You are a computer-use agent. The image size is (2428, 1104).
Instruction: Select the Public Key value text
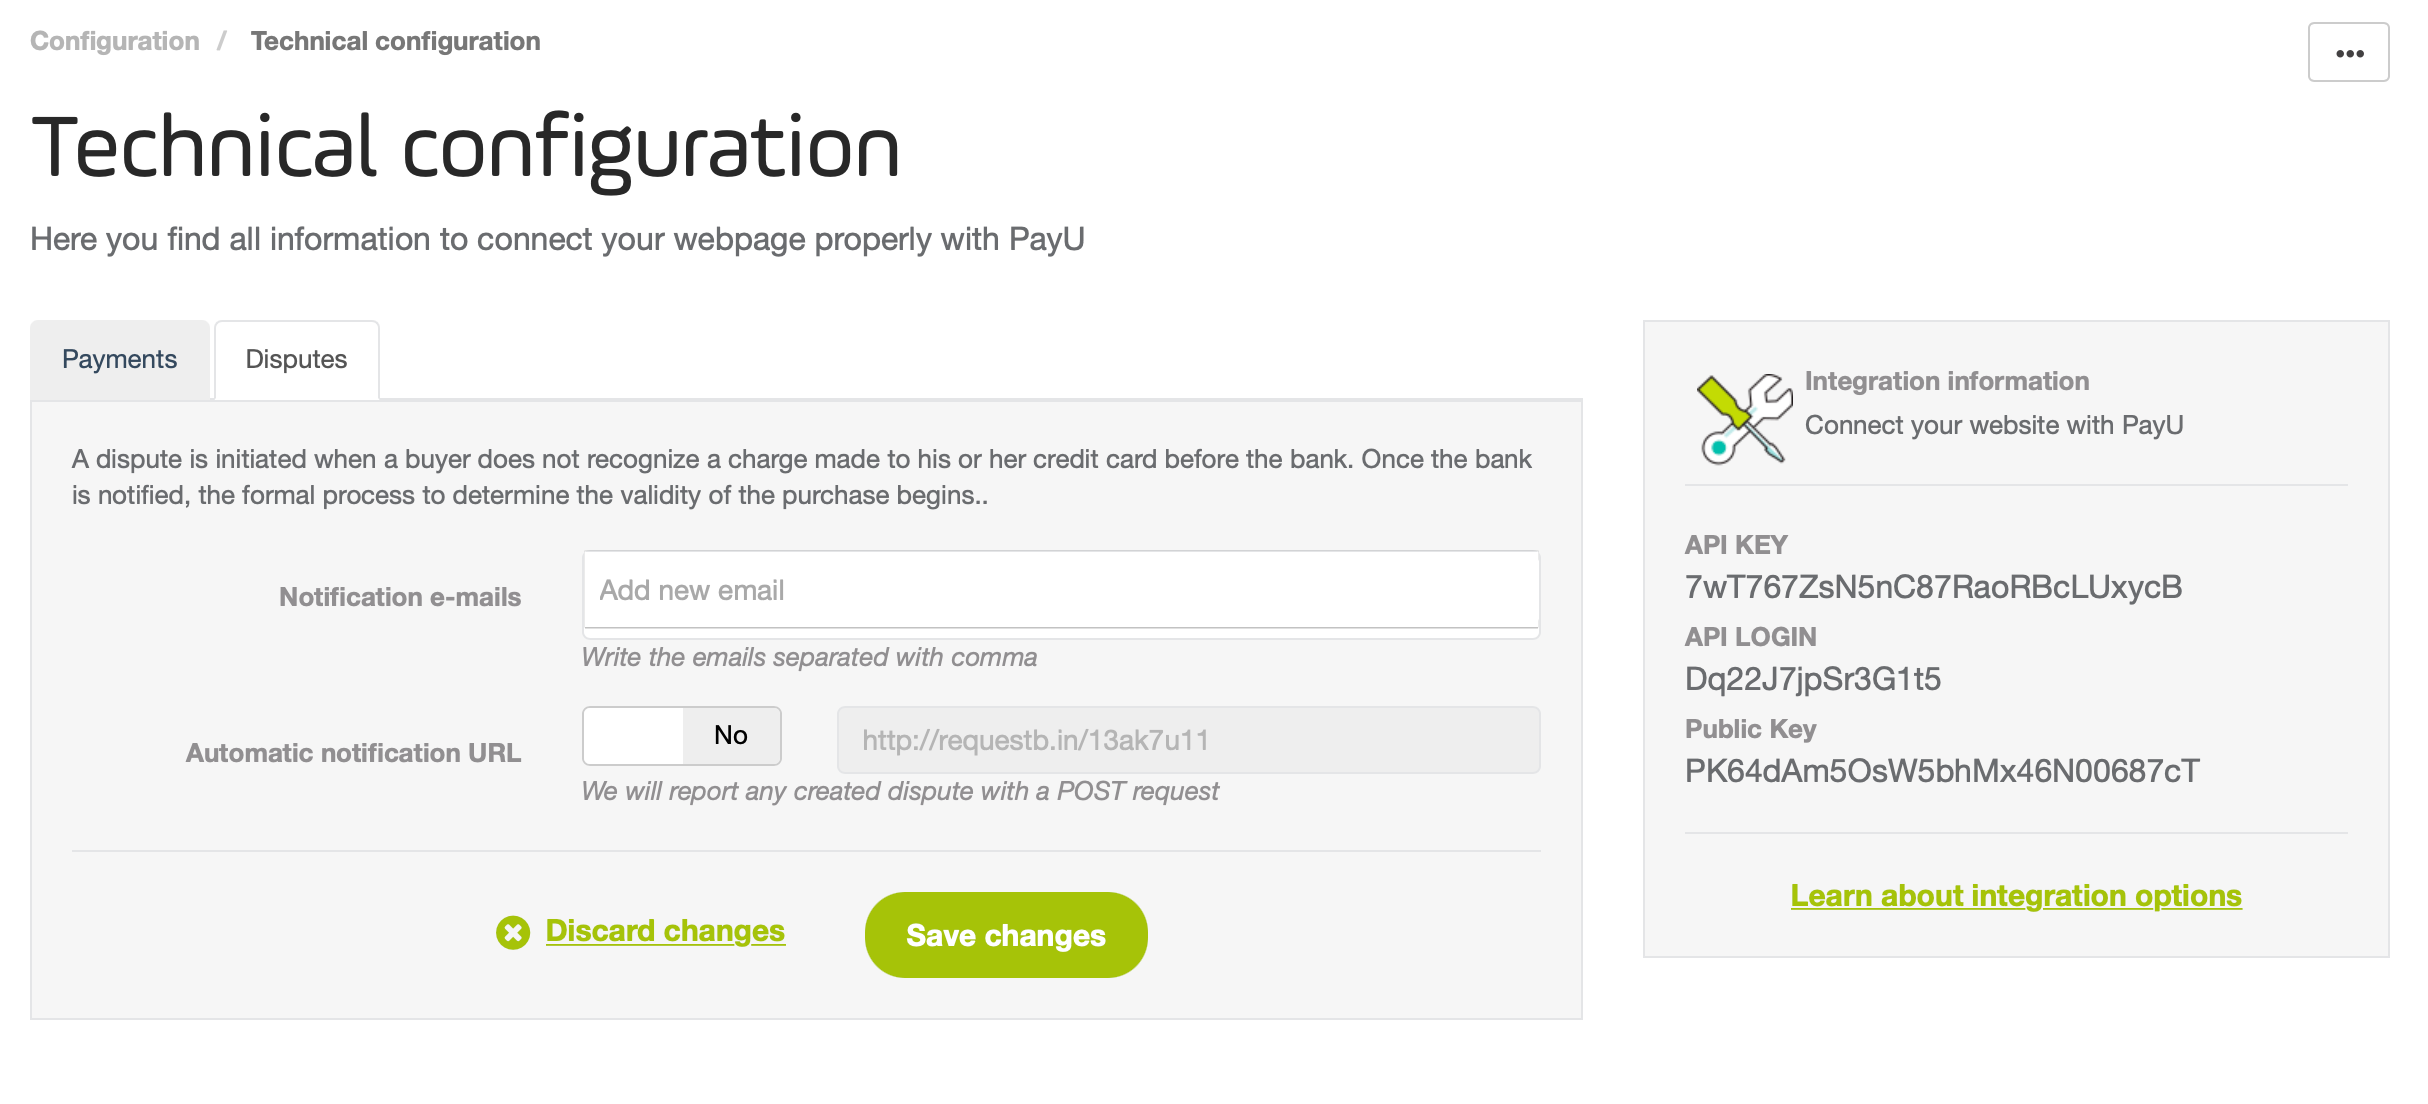tap(1942, 771)
